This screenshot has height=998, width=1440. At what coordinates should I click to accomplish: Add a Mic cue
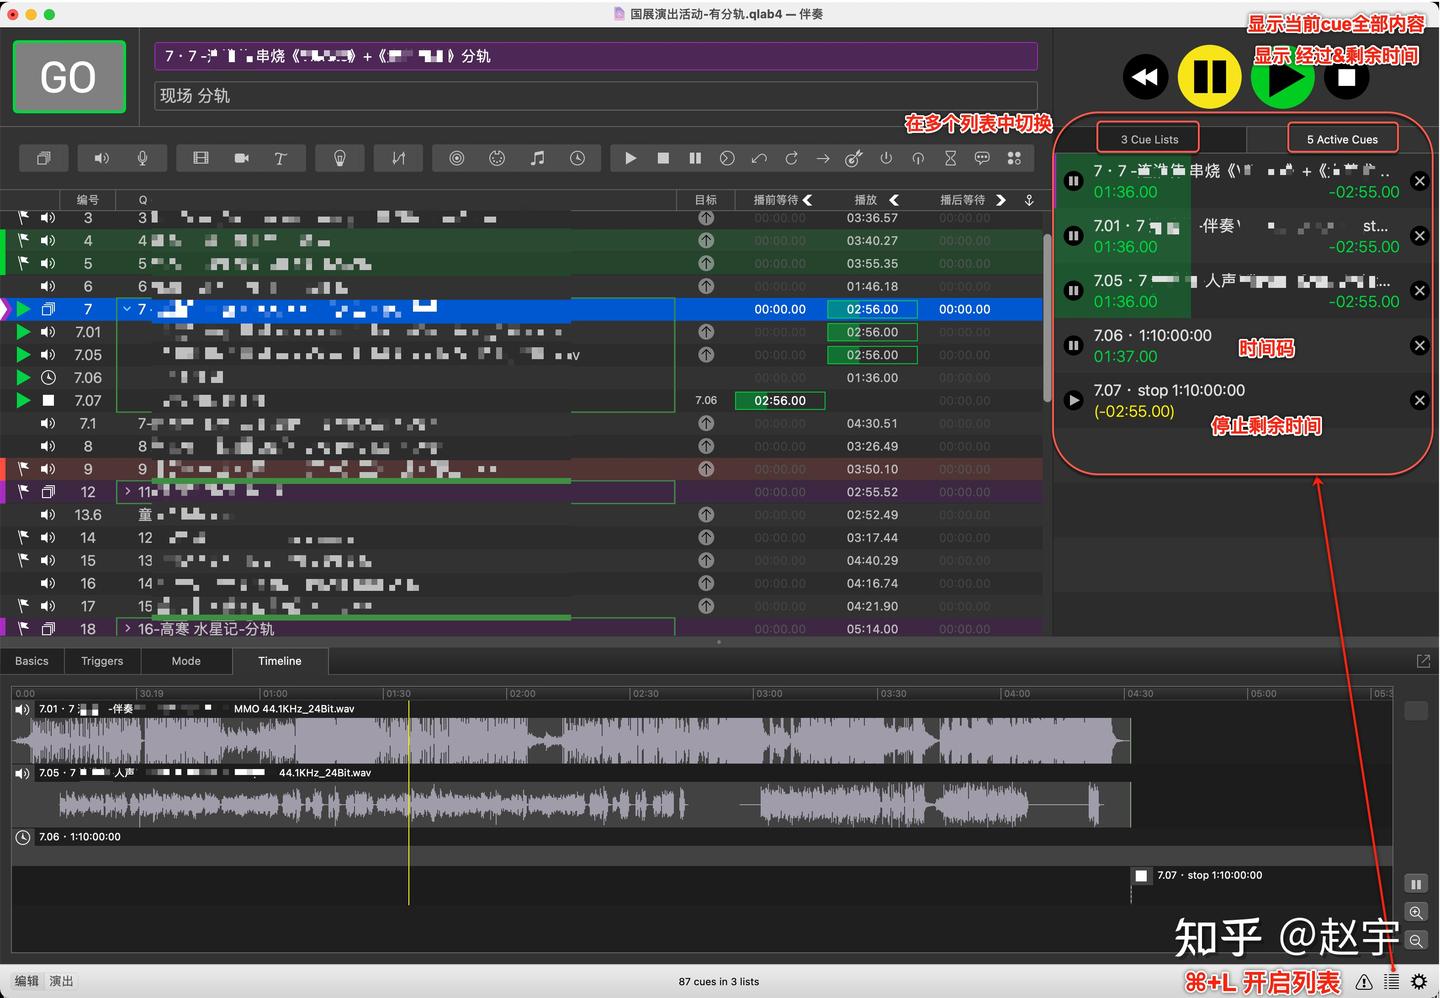[x=141, y=158]
